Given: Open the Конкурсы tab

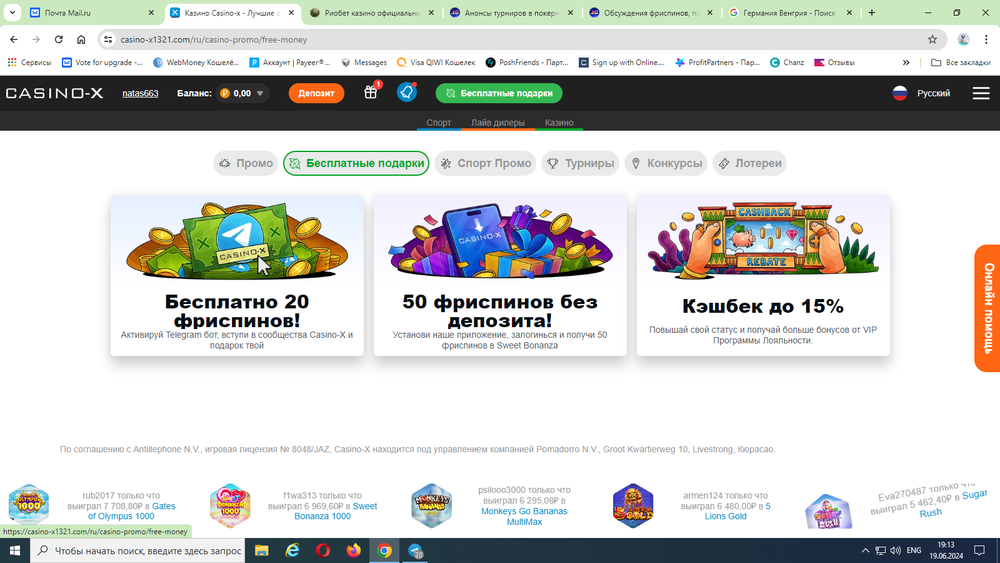Looking at the screenshot, I should [666, 163].
